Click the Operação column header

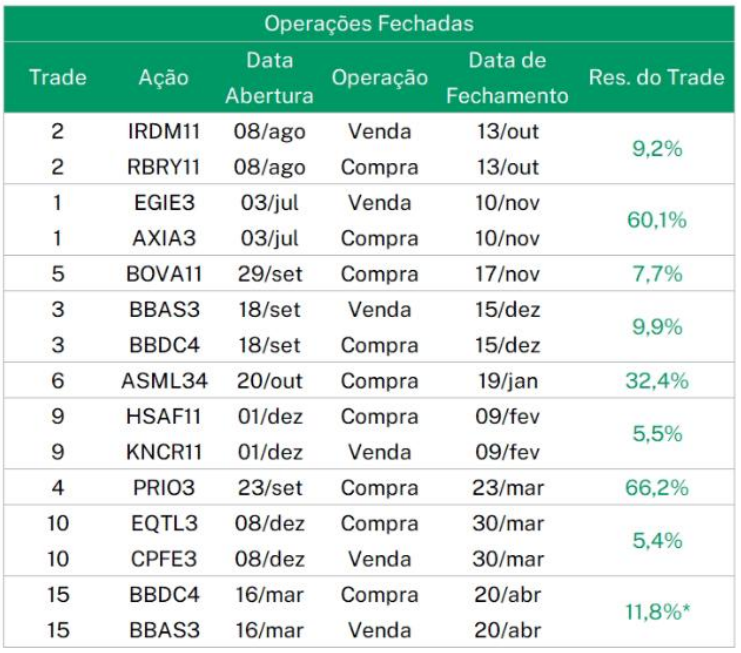[x=380, y=77]
